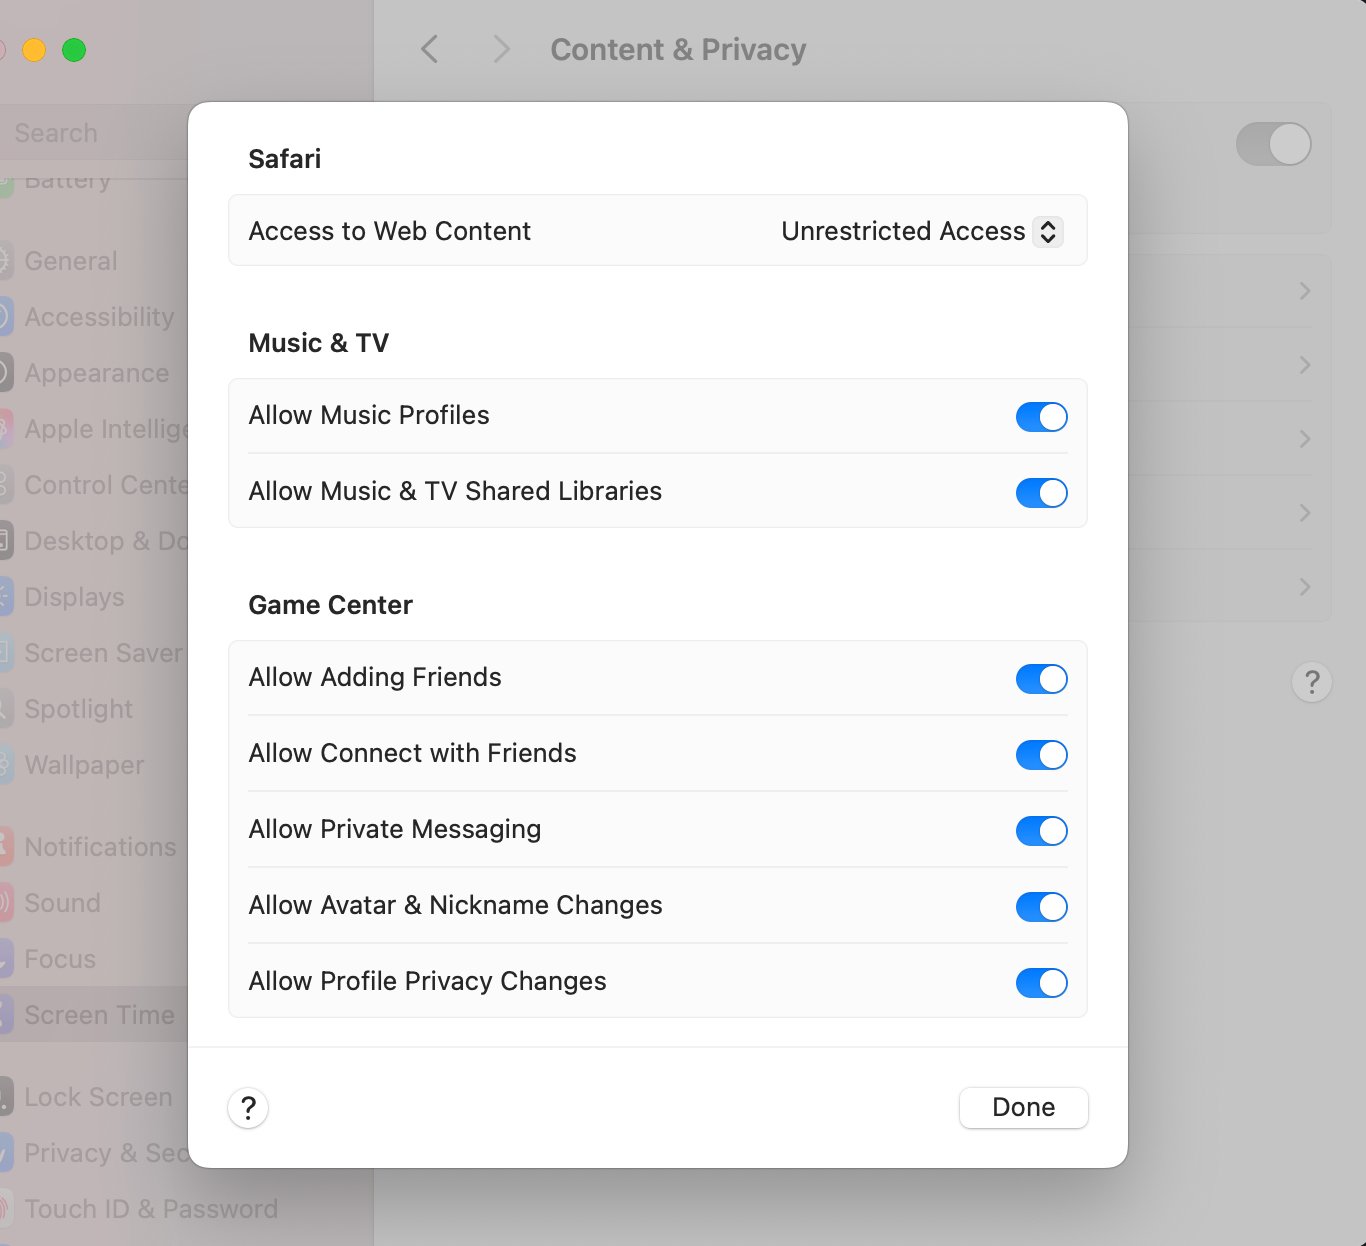Disable Allow Private Messaging

tap(1042, 830)
